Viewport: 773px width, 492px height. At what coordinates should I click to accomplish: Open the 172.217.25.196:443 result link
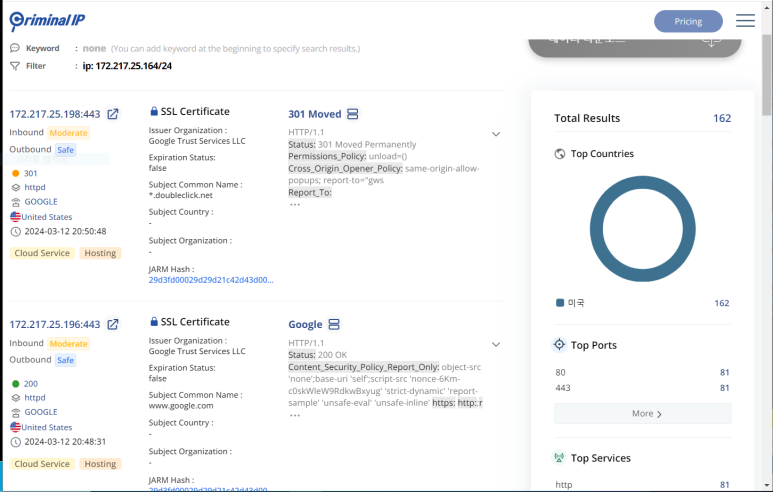(x=55, y=324)
